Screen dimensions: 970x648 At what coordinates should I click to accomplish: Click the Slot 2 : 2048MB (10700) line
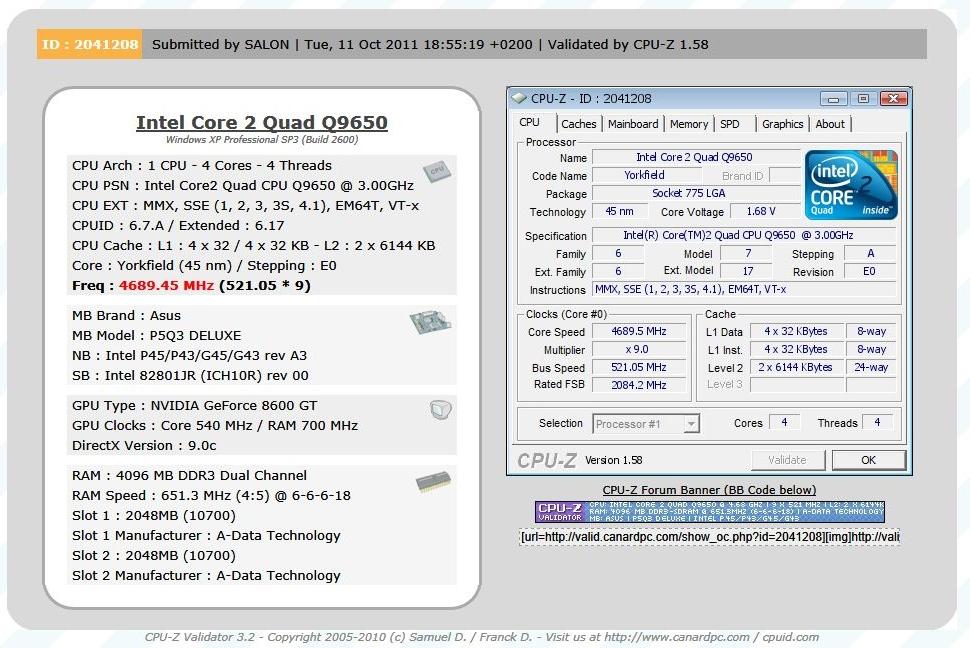point(153,555)
